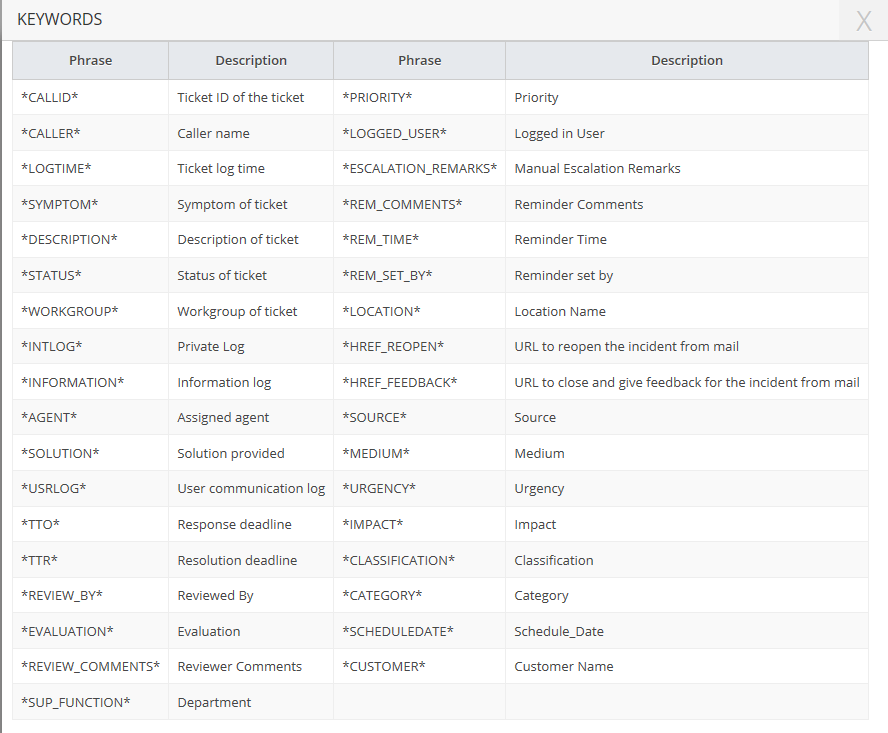Select the *CALLID* phrase cell
The image size is (888, 733).
pyautogui.click(x=50, y=97)
